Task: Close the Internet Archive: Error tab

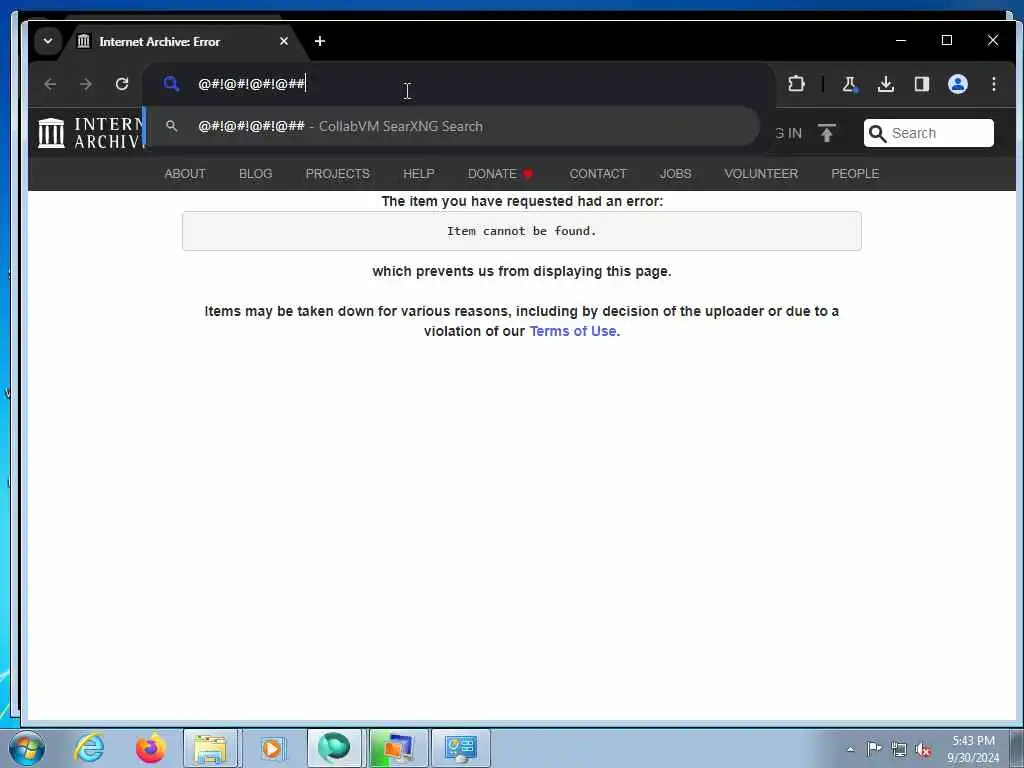Action: (284, 41)
